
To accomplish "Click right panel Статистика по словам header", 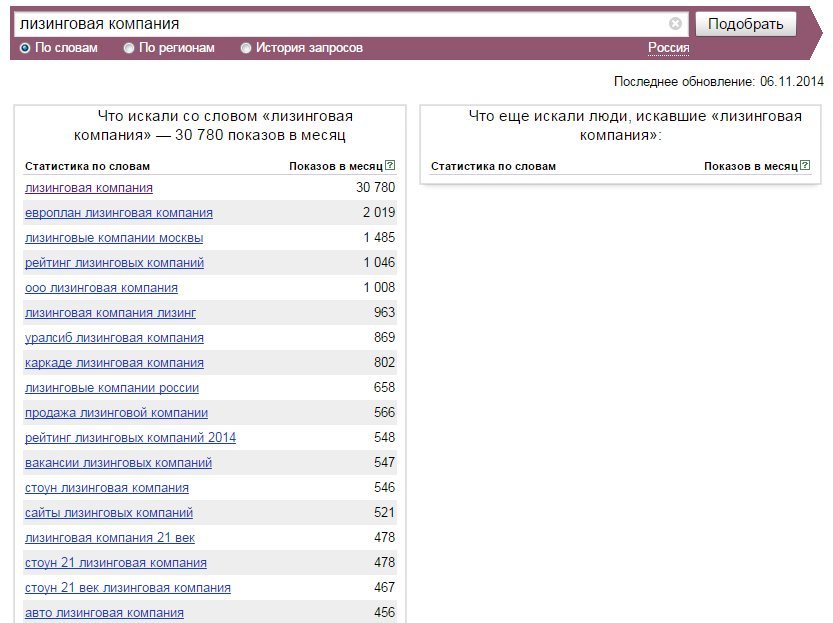I will pos(493,166).
